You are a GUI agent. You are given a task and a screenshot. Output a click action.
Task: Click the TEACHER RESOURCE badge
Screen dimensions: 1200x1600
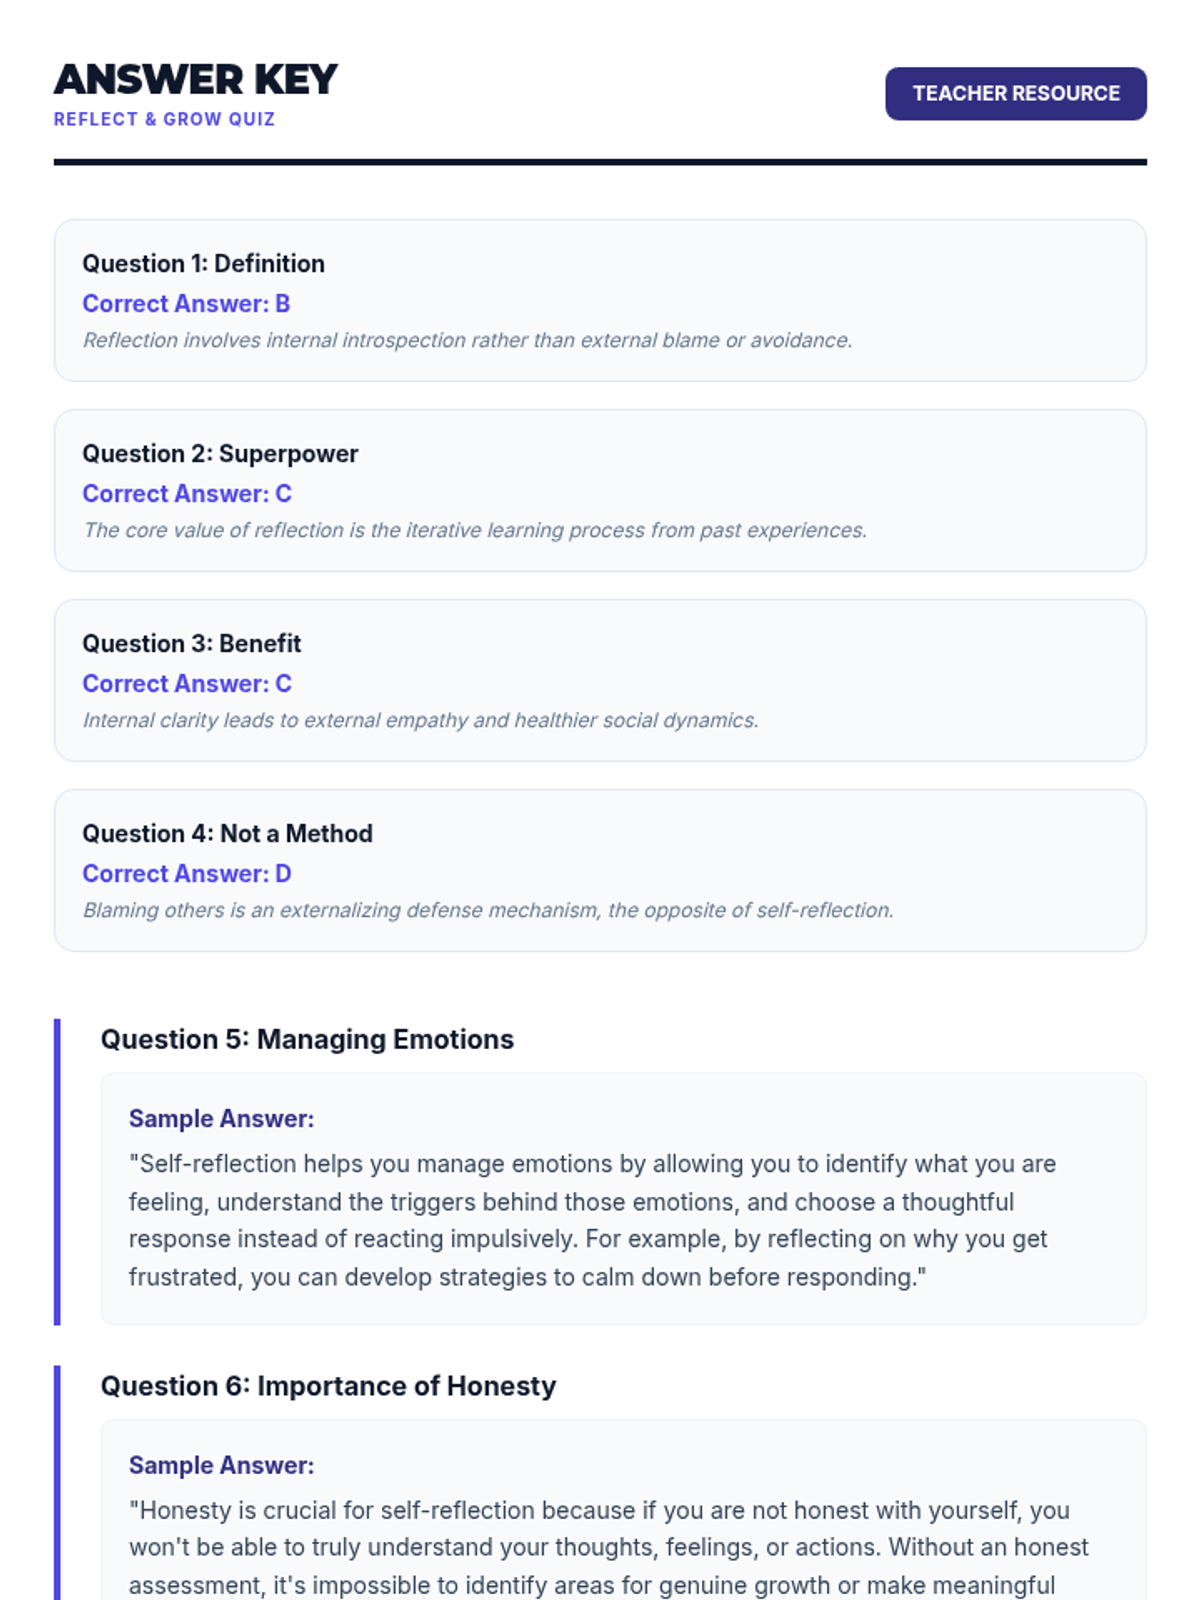[x=1015, y=94]
